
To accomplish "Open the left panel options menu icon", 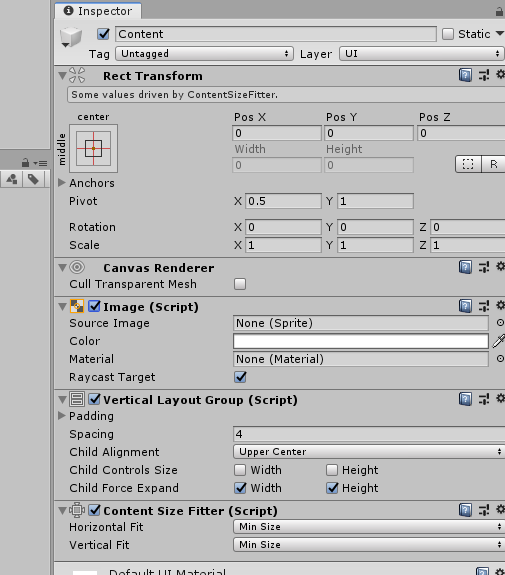I will tap(40, 163).
